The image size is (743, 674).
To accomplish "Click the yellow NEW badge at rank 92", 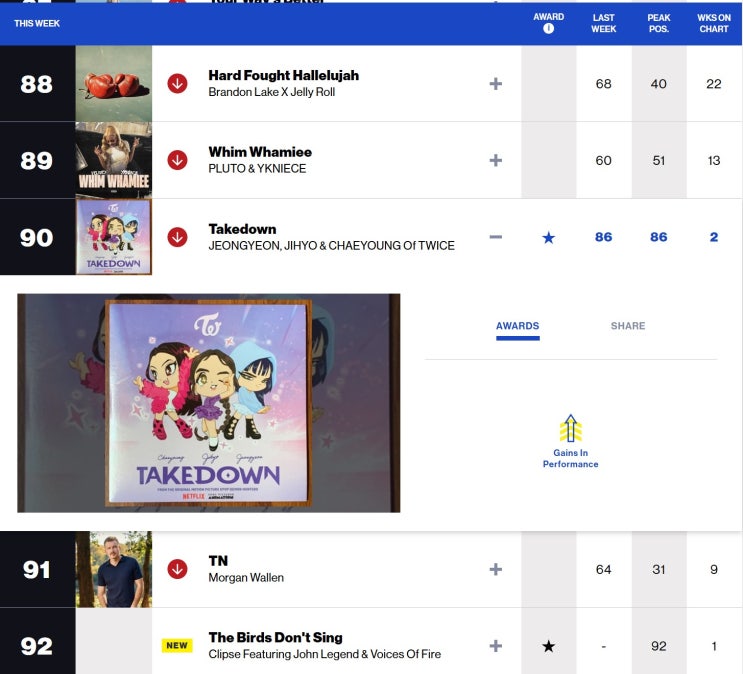I will (177, 646).
